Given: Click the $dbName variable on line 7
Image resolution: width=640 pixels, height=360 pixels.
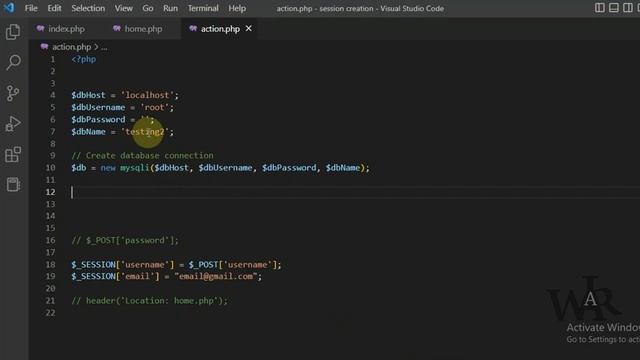Looking at the screenshot, I should pyautogui.click(x=88, y=132).
